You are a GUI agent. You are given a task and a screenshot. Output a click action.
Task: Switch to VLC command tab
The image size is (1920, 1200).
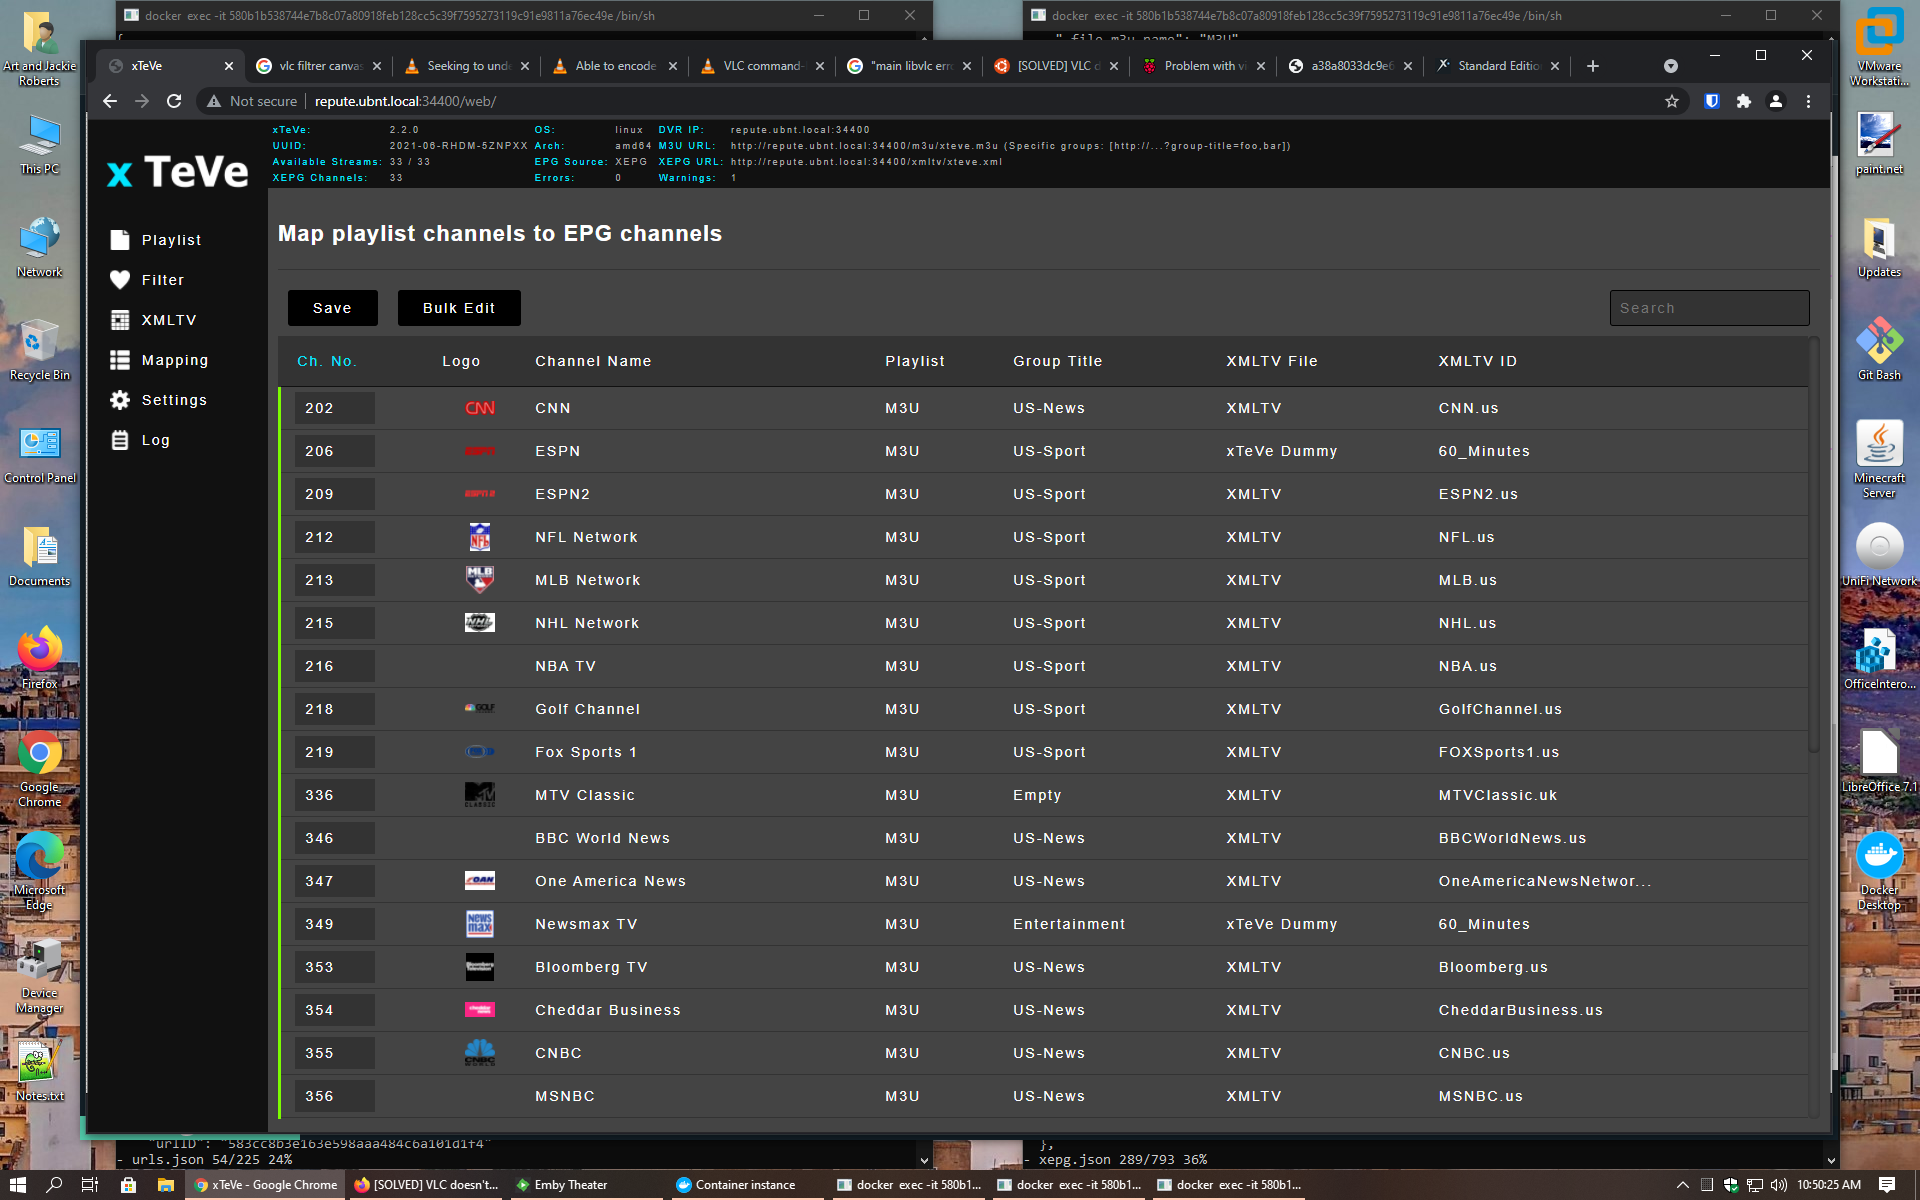coord(762,66)
